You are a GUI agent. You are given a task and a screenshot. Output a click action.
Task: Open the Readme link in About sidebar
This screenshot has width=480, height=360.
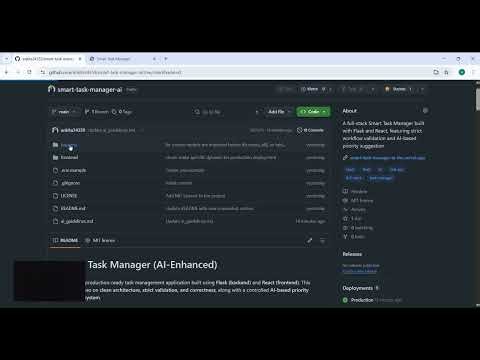pyautogui.click(x=355, y=192)
